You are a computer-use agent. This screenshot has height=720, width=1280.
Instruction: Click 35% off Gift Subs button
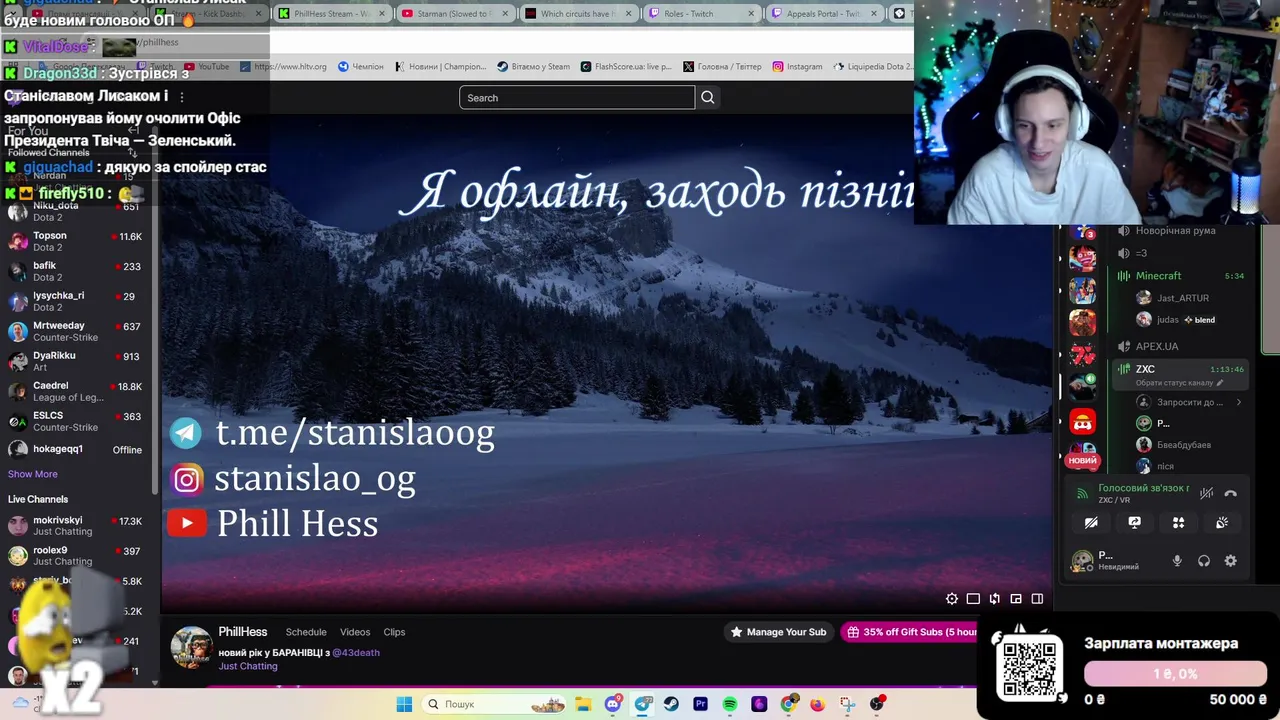click(x=910, y=632)
